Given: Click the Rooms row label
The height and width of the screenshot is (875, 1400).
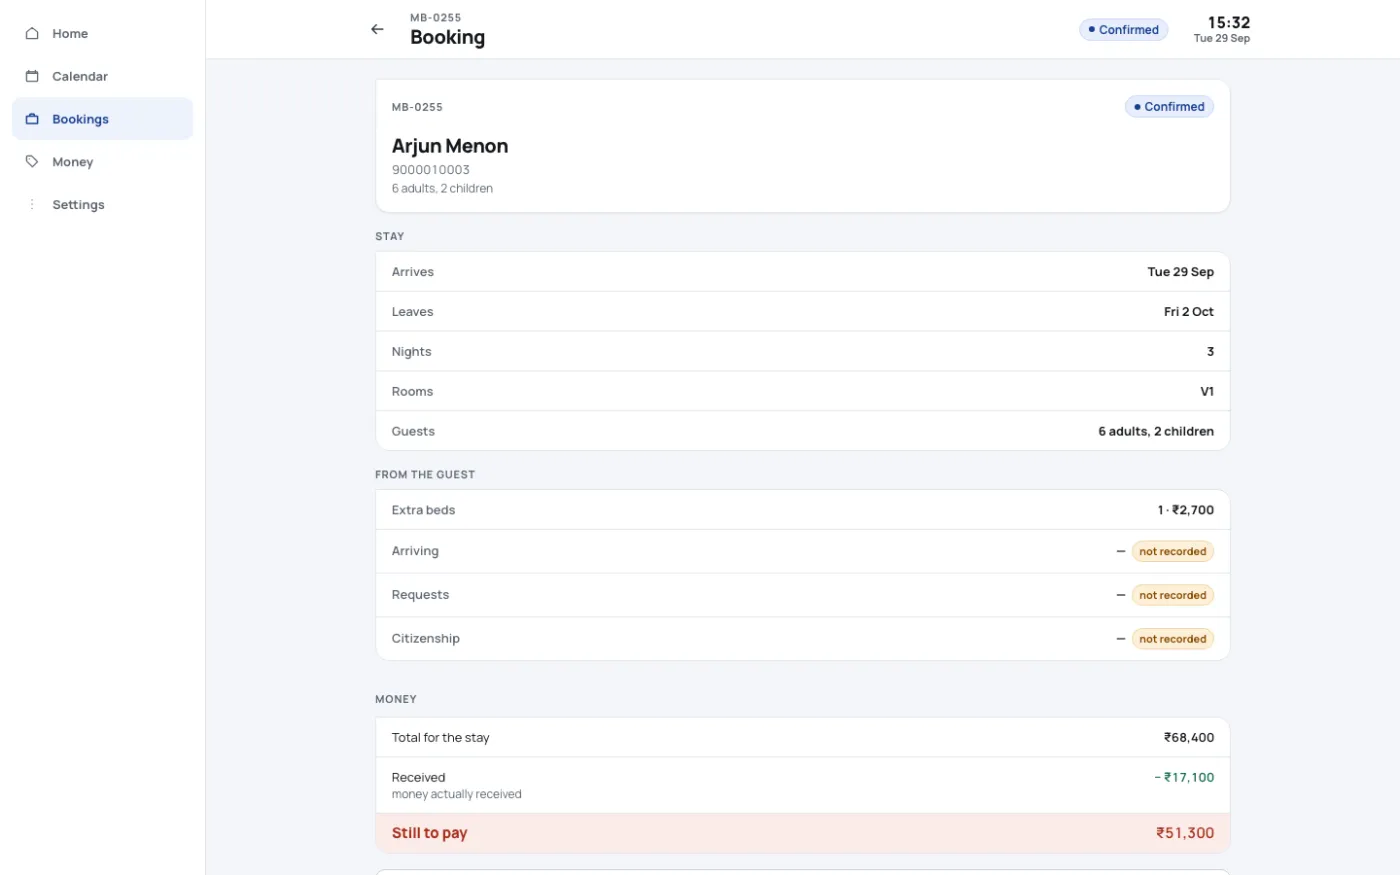Looking at the screenshot, I should pyautogui.click(x=413, y=392).
